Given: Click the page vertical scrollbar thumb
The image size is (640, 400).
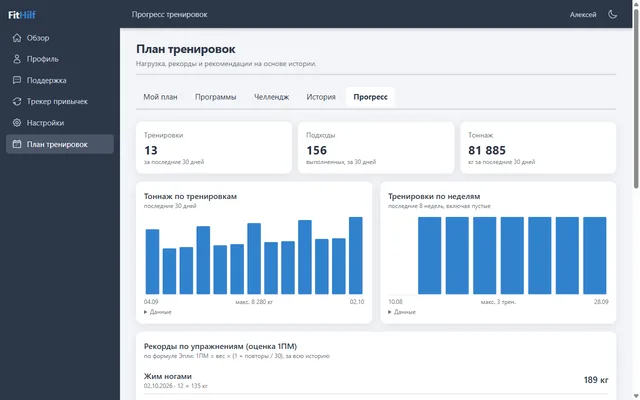Looking at the screenshot, I should pos(636,98).
